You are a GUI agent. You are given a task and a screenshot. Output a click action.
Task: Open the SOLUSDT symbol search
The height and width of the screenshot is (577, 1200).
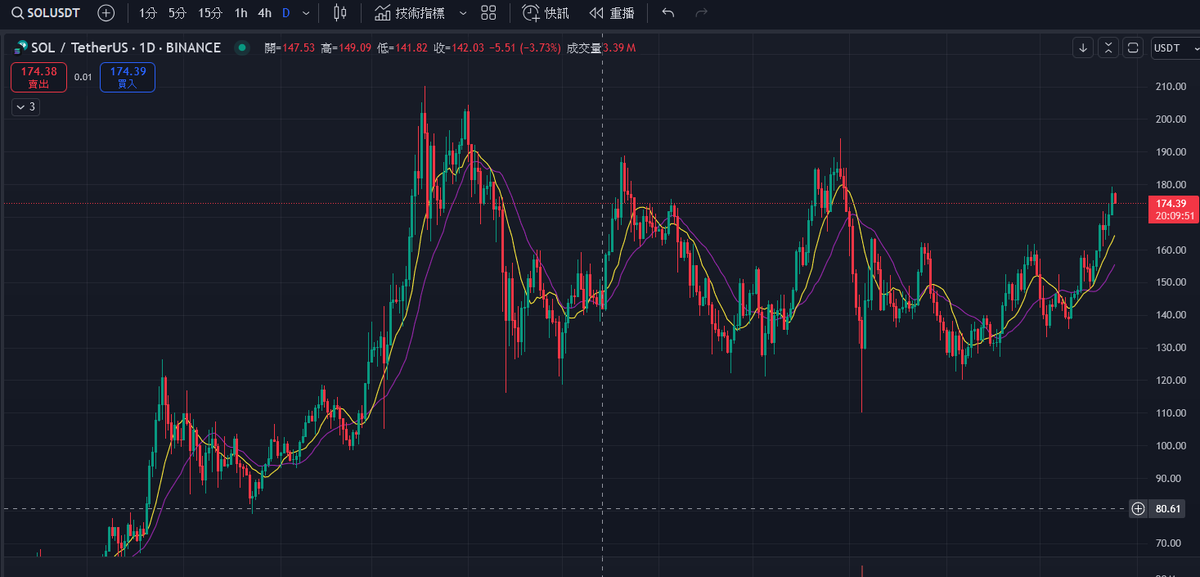click(45, 13)
